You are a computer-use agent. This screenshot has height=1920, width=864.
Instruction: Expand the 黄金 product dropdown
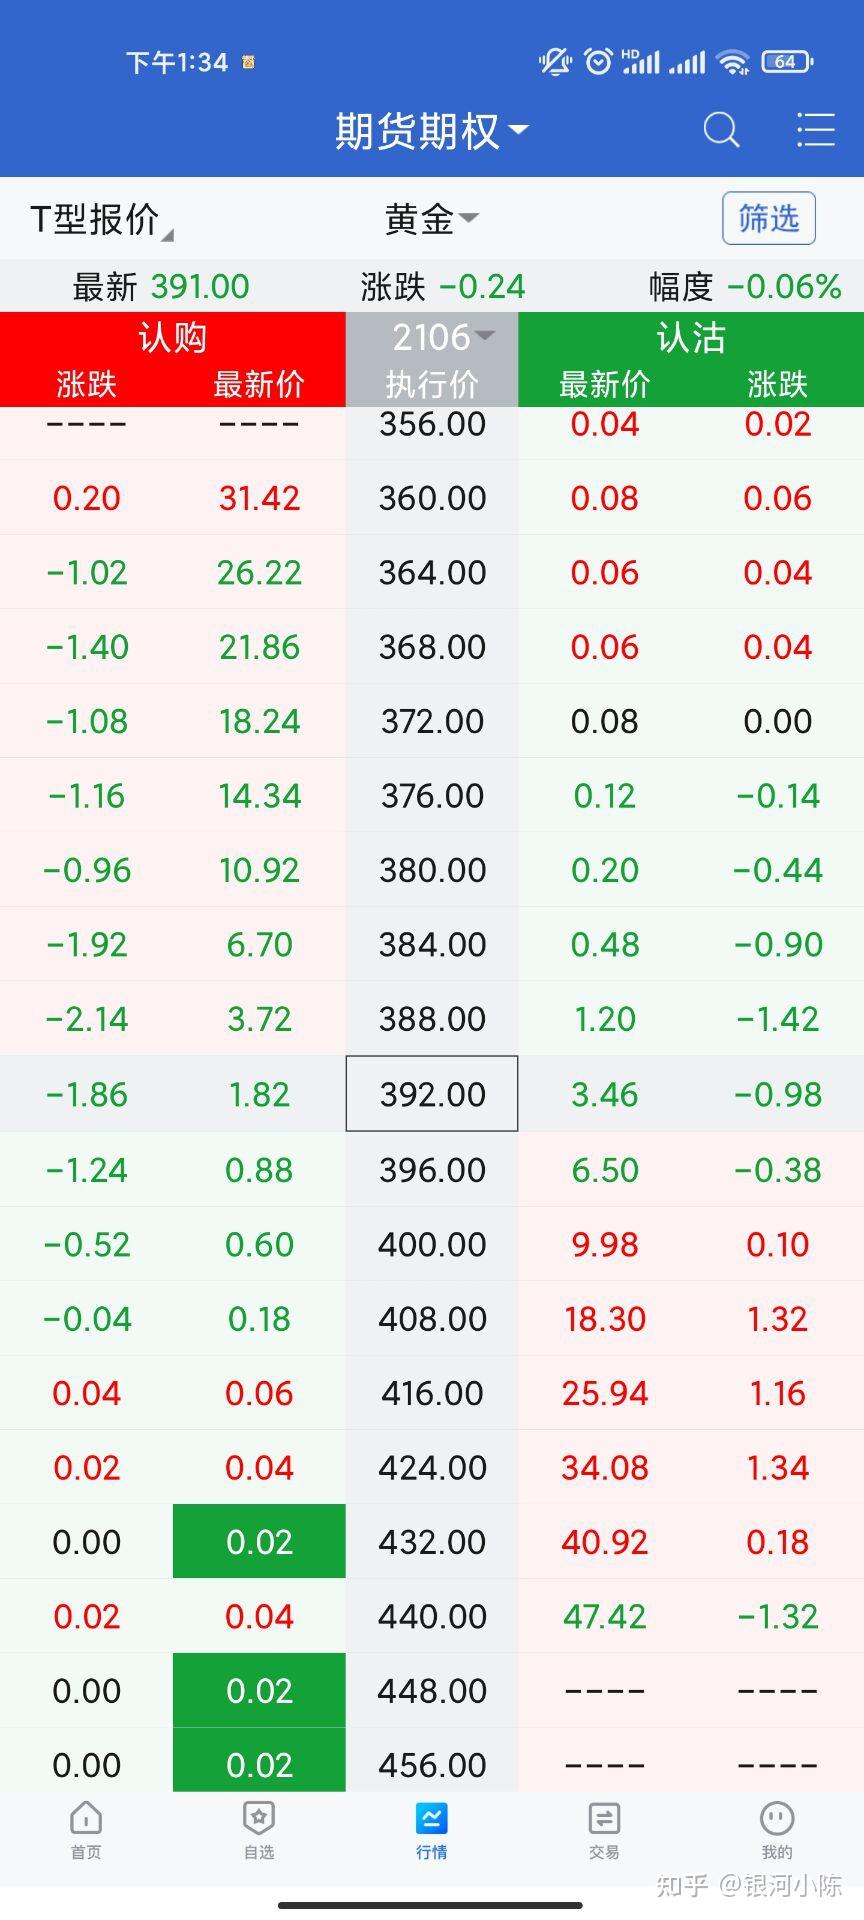coord(431,218)
